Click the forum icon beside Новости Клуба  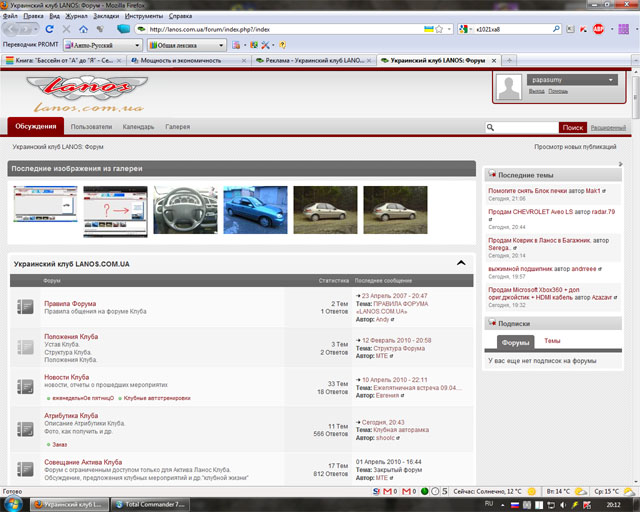25,386
